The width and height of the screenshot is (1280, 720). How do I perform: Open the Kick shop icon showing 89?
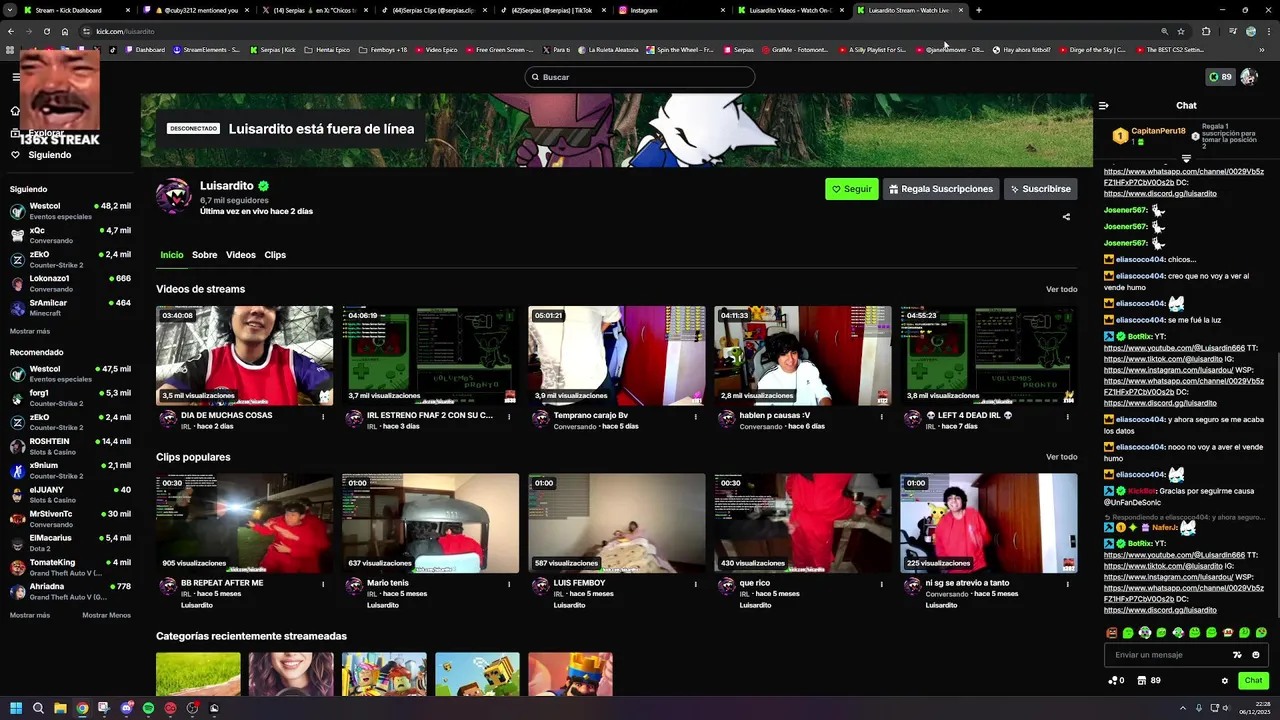pyautogui.click(x=1149, y=681)
